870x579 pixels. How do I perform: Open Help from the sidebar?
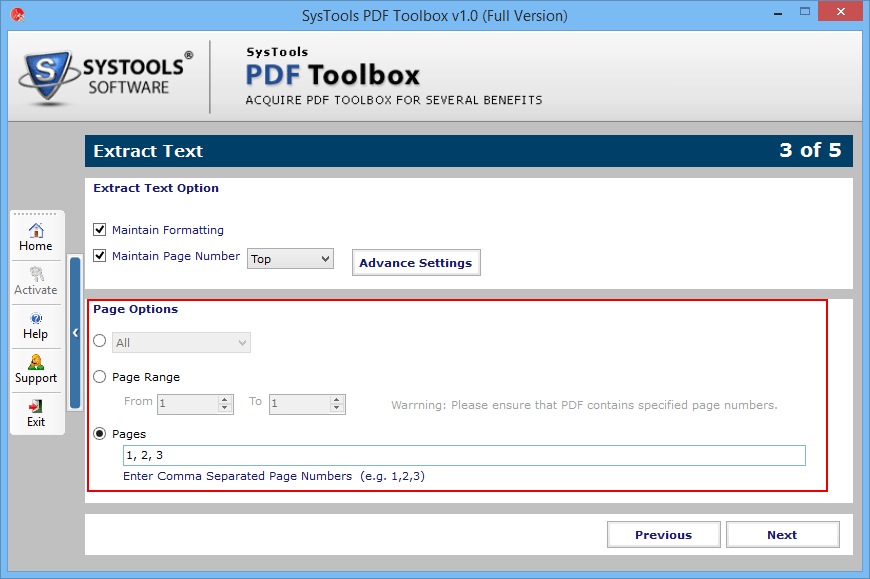pos(36,326)
